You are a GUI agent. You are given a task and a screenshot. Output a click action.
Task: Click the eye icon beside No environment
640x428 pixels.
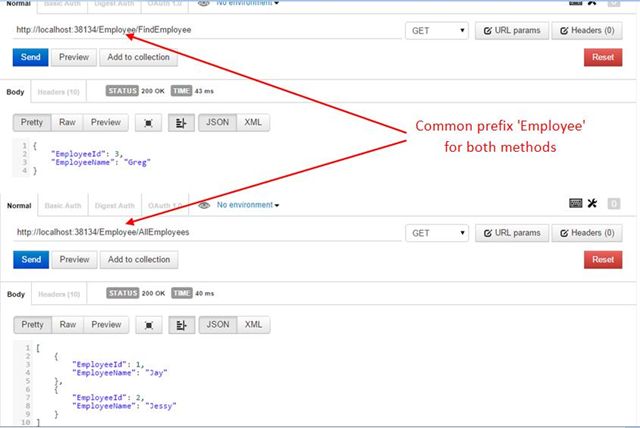click(204, 205)
